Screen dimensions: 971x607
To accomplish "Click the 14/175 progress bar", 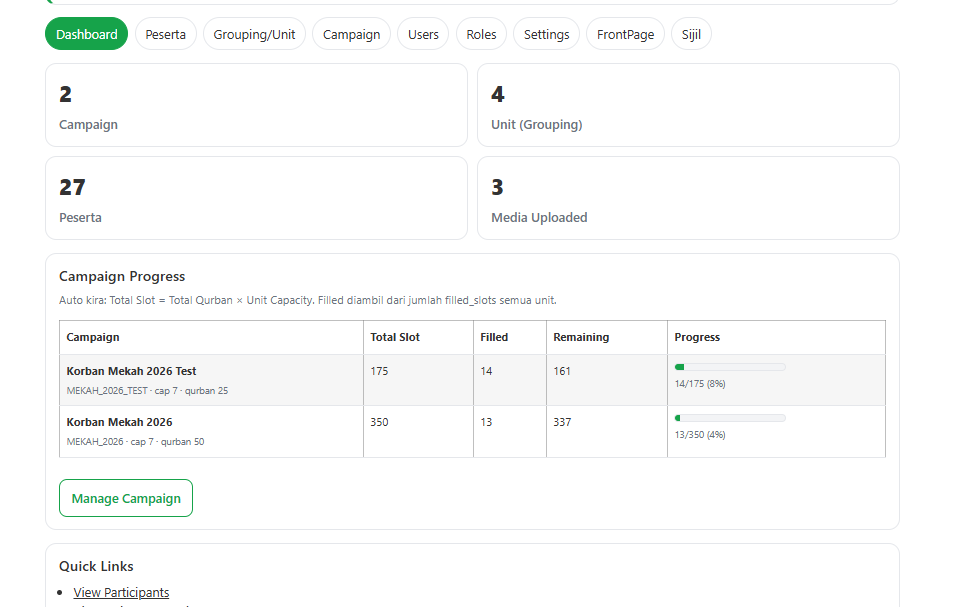I will (729, 366).
